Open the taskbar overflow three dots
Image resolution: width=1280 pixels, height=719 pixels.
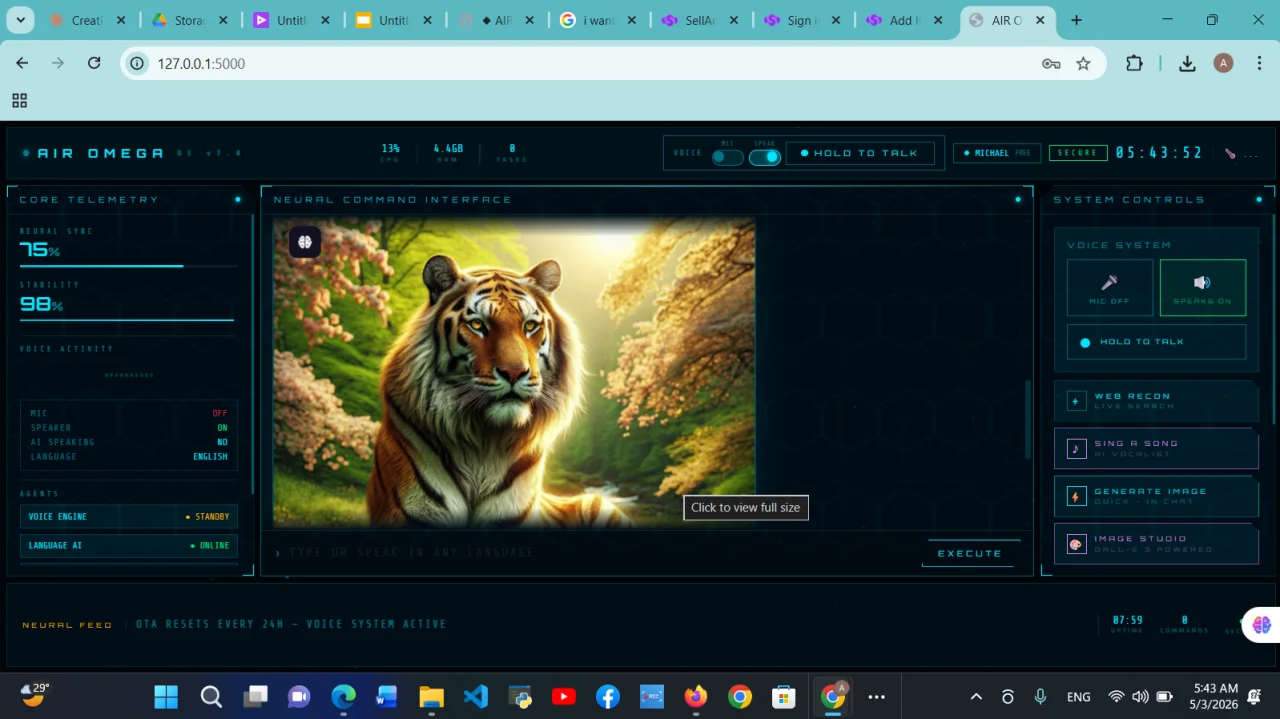[876, 696]
